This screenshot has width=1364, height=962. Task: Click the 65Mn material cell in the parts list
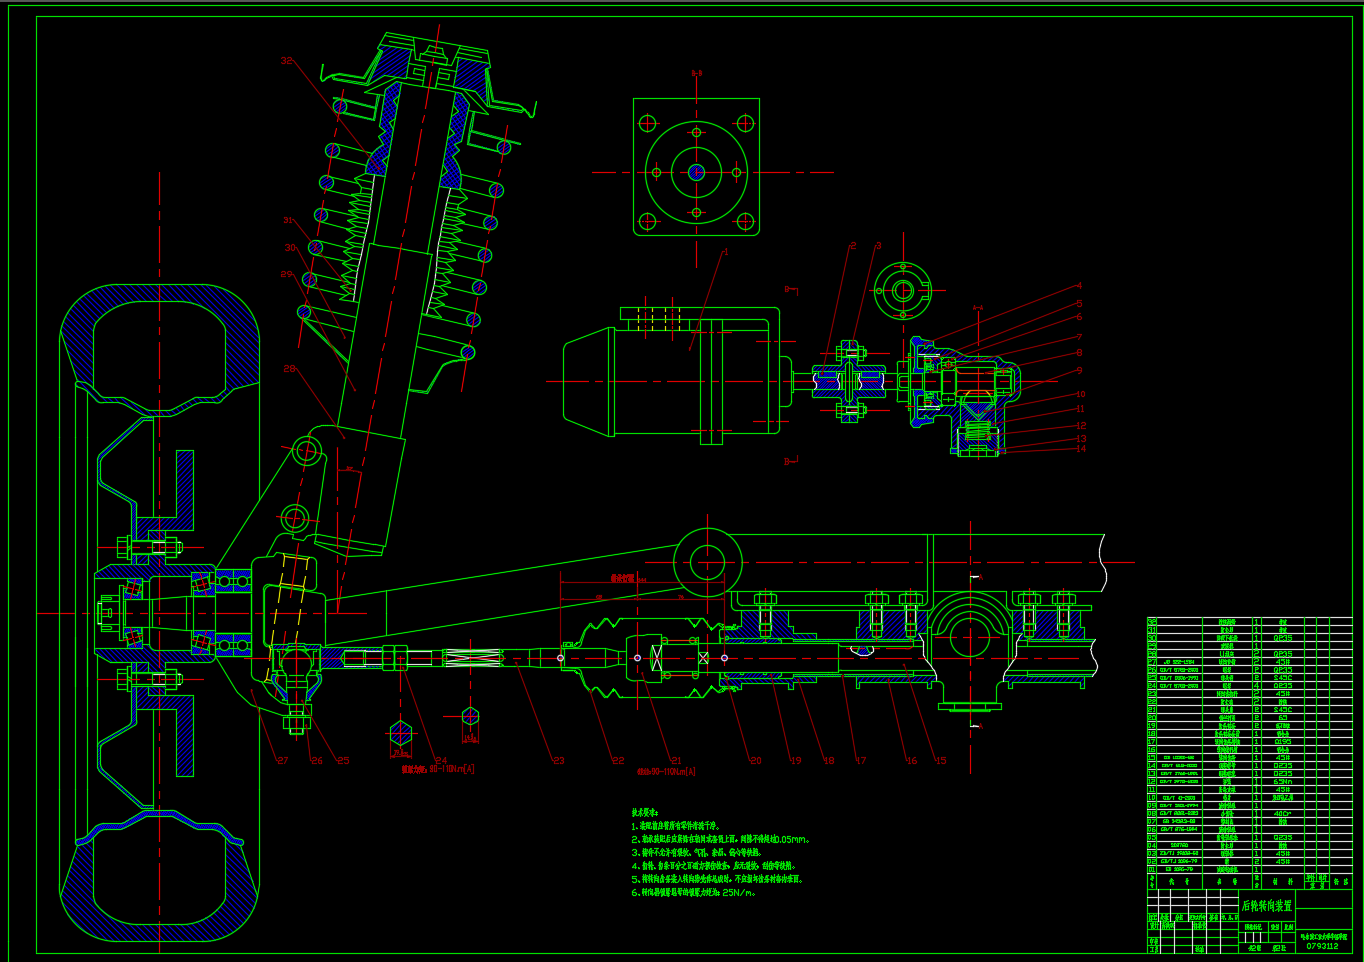click(1282, 782)
